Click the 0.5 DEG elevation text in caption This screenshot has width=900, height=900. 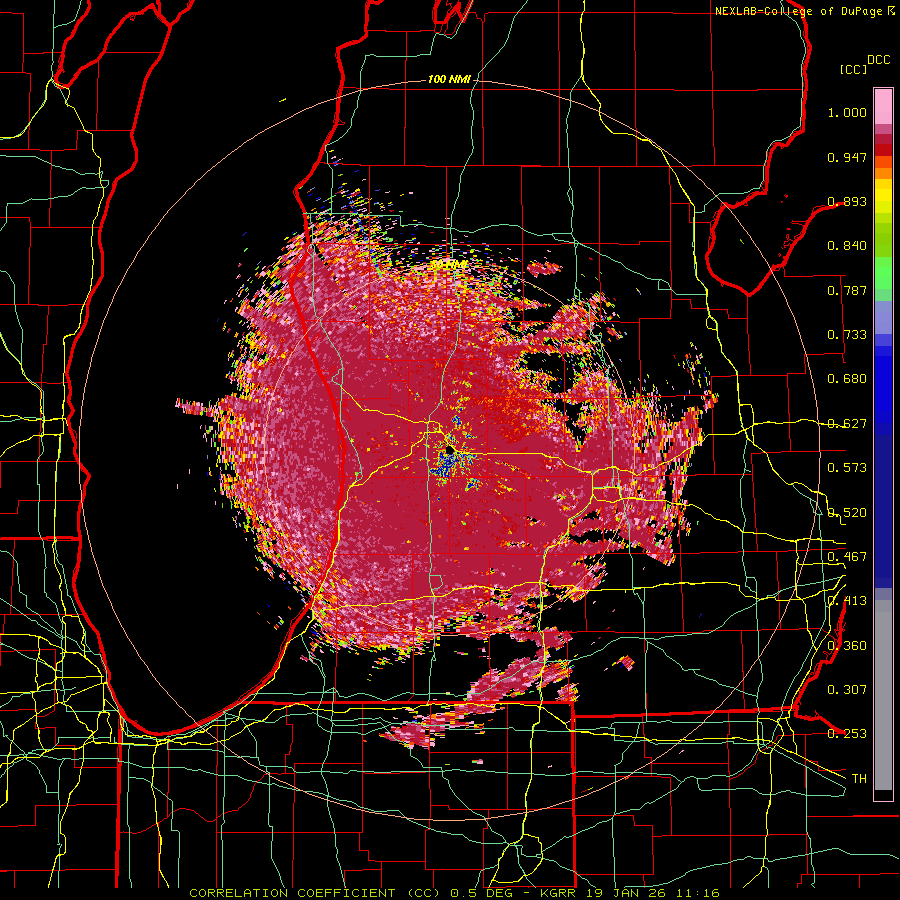(480, 893)
